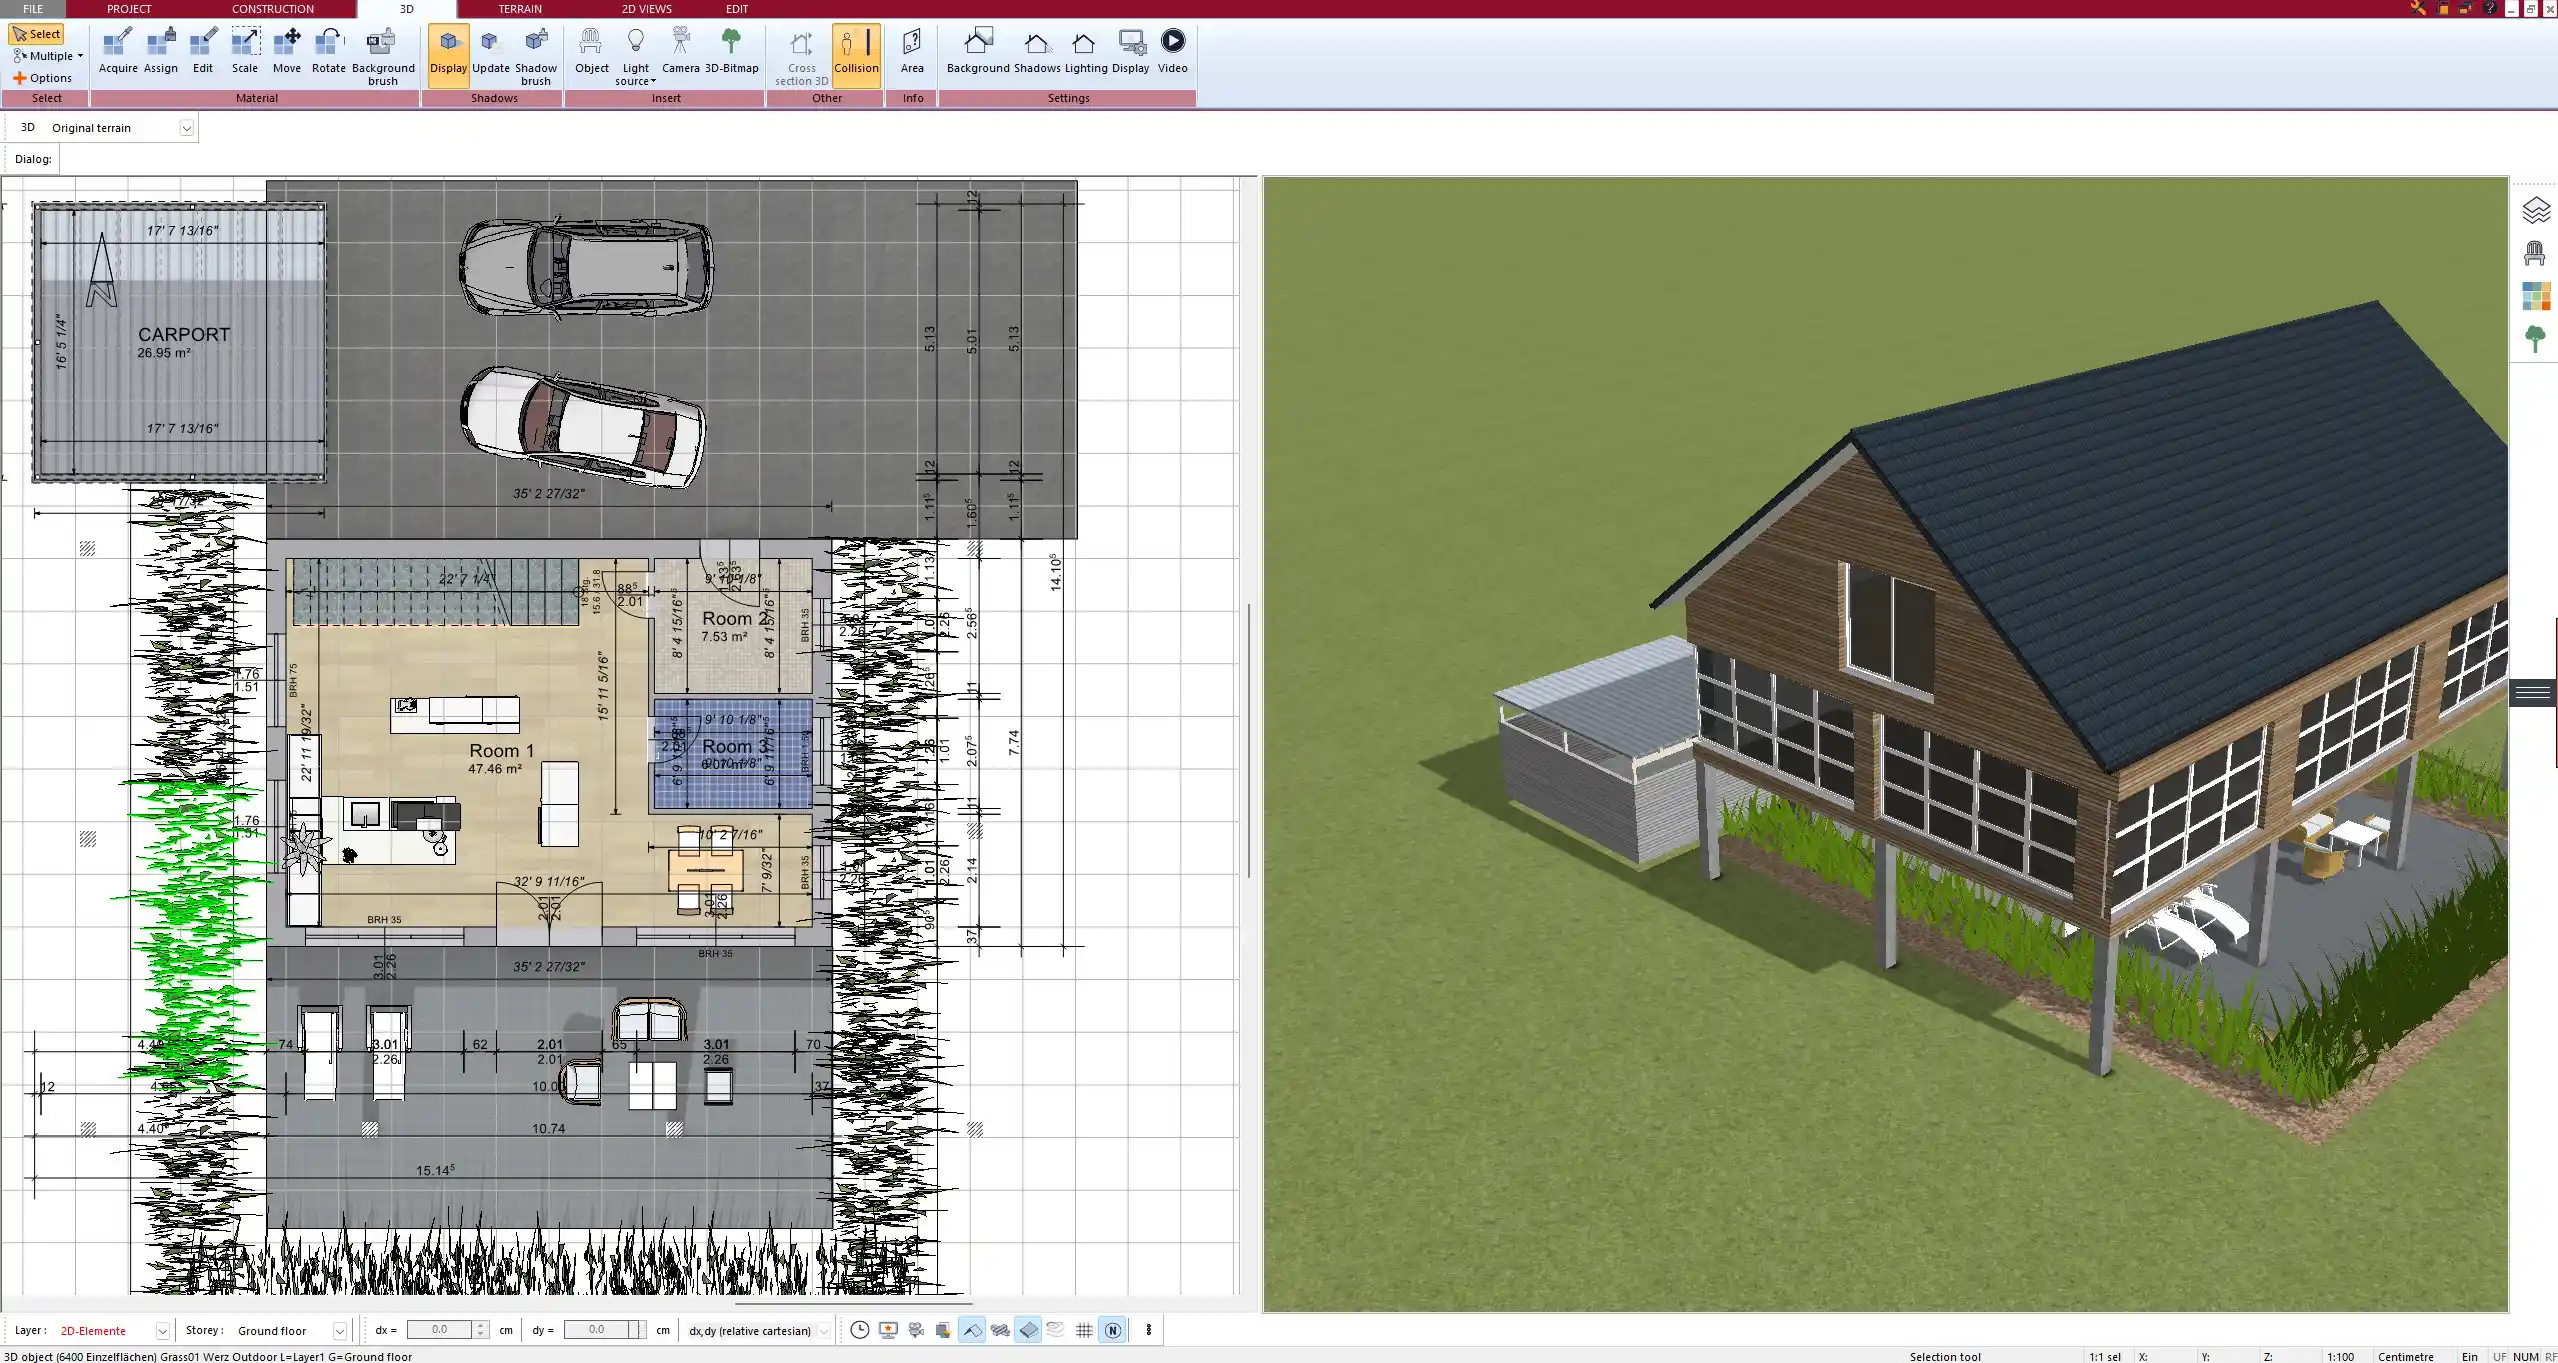2558x1363 pixels.
Task: Open the CONSTRUCTION ribbon tab
Action: coord(272,8)
